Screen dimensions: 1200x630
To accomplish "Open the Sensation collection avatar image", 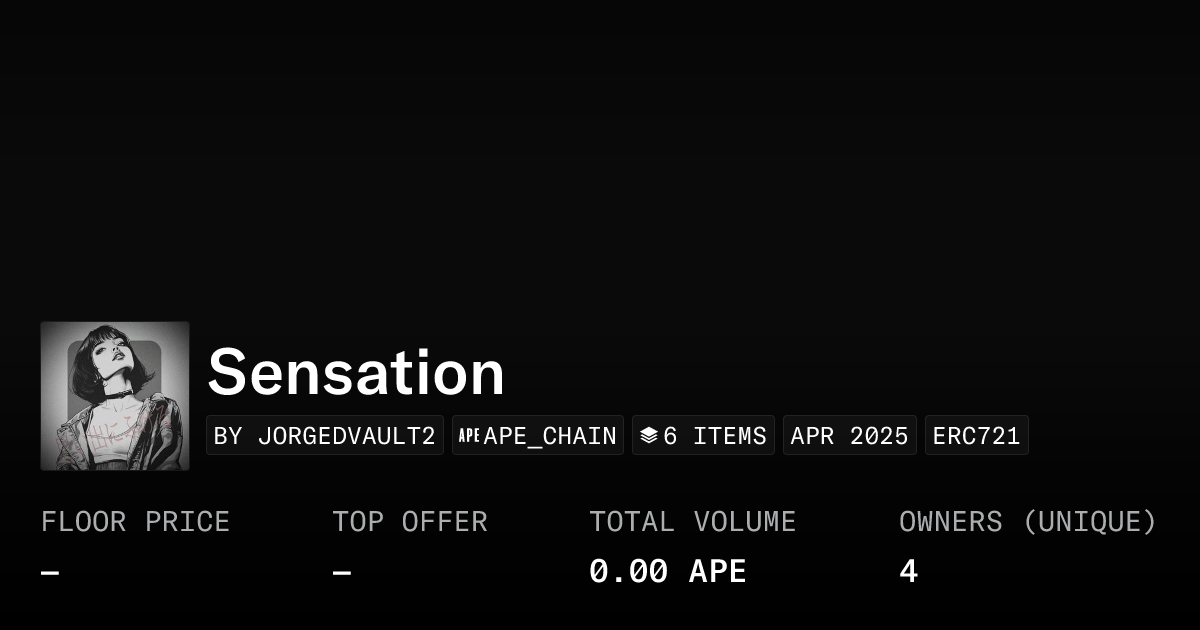I will (x=115, y=396).
